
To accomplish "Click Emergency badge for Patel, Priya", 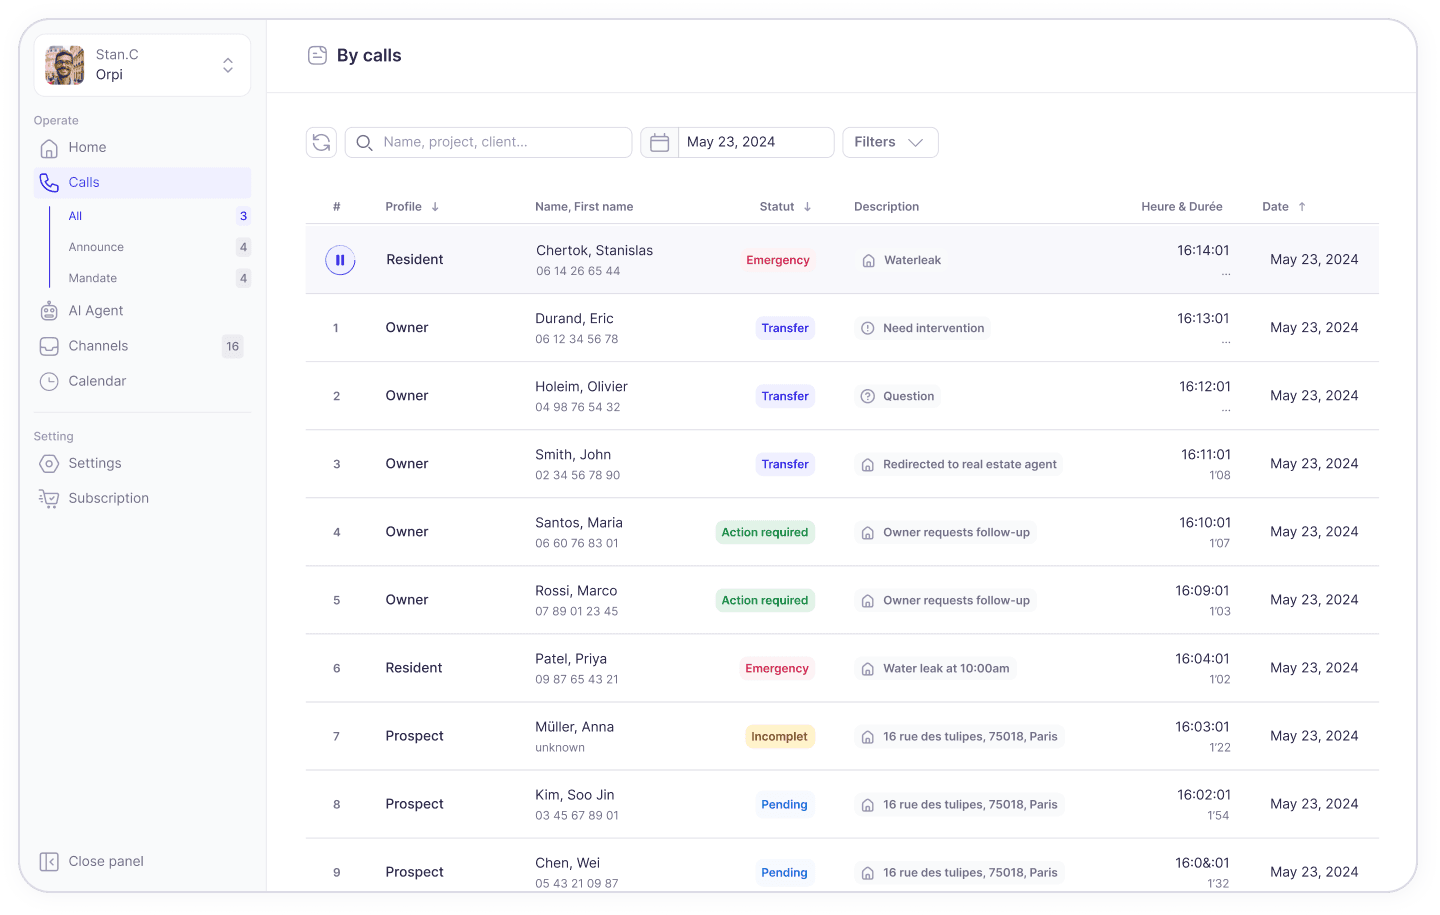I will (777, 668).
